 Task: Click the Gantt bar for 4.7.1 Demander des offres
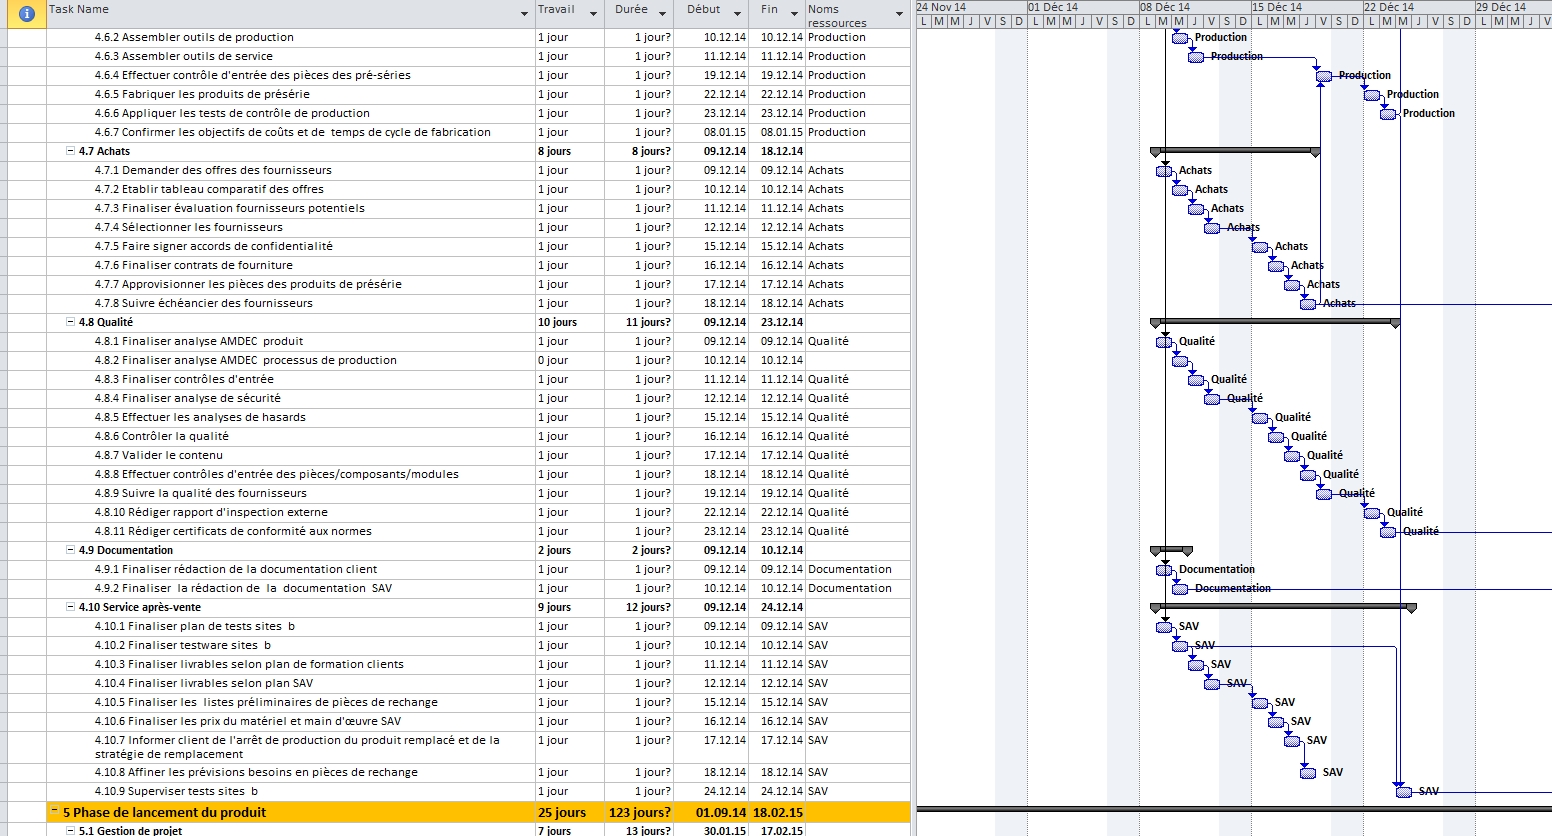(1164, 172)
